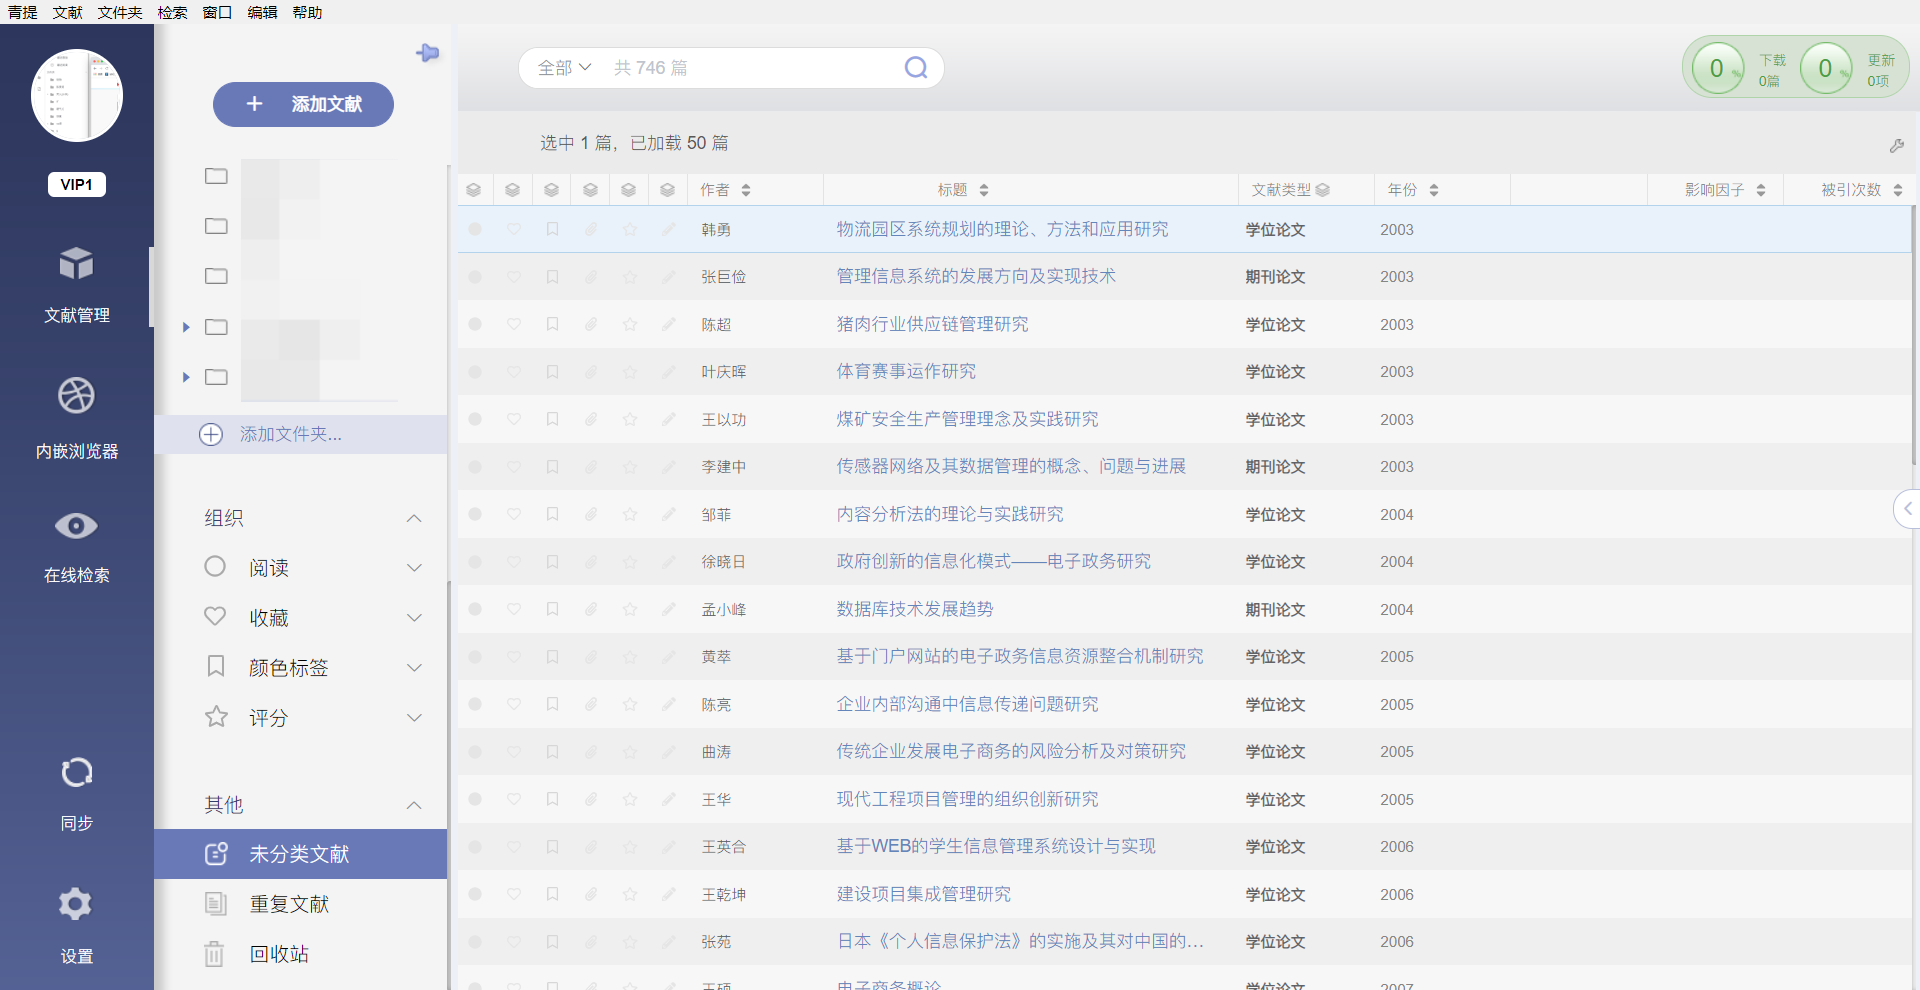The width and height of the screenshot is (1920, 990).
Task: Open the 帮助 menu
Action: point(307,12)
